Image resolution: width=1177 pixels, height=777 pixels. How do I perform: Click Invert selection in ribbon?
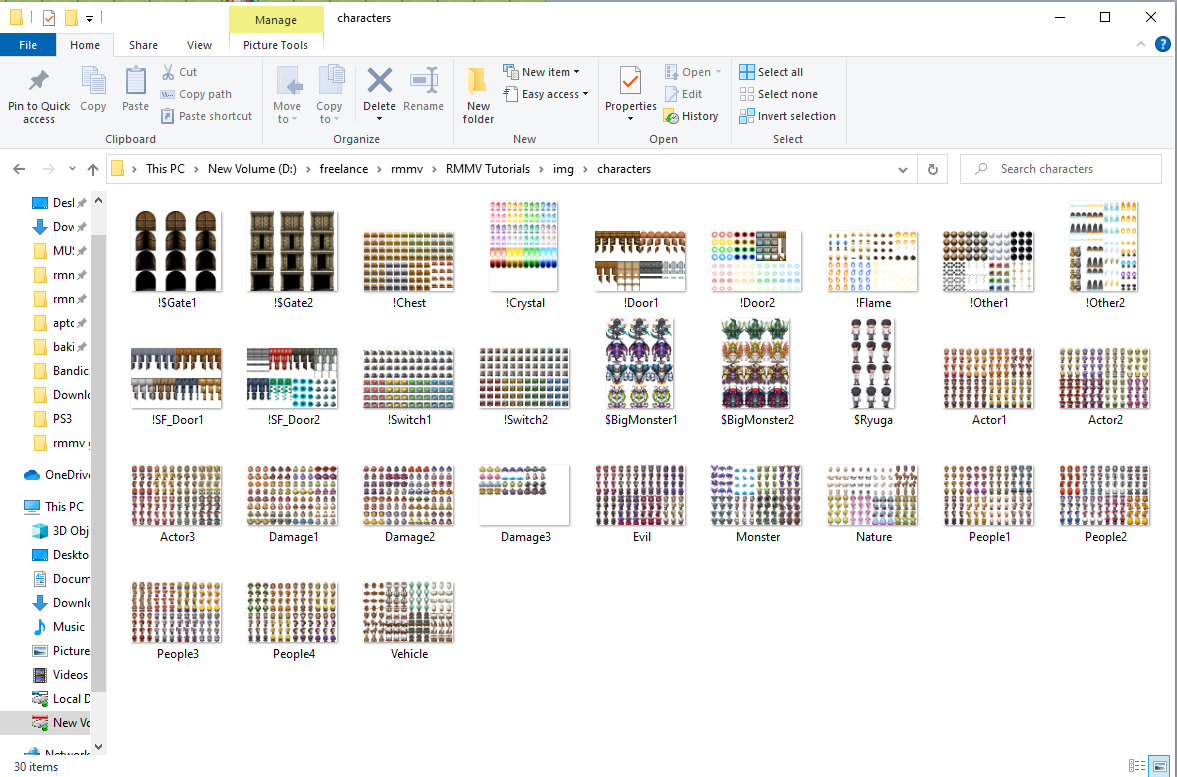coord(787,116)
